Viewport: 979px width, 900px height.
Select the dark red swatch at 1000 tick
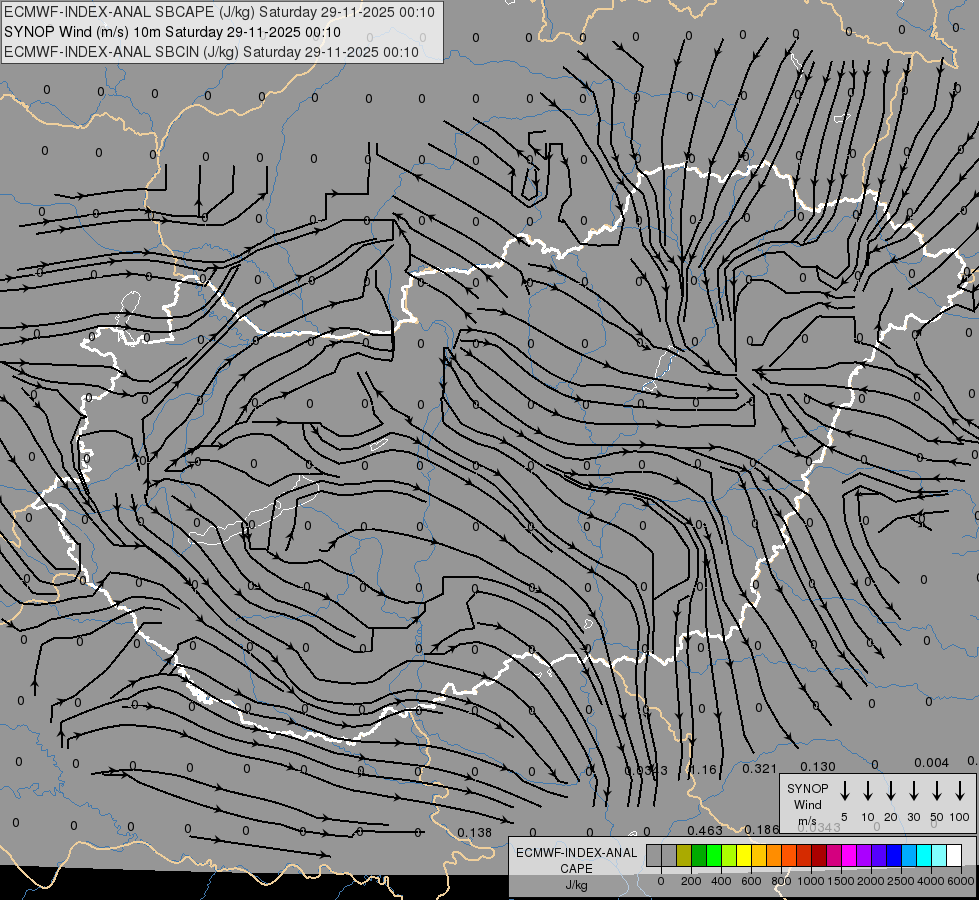pos(819,855)
